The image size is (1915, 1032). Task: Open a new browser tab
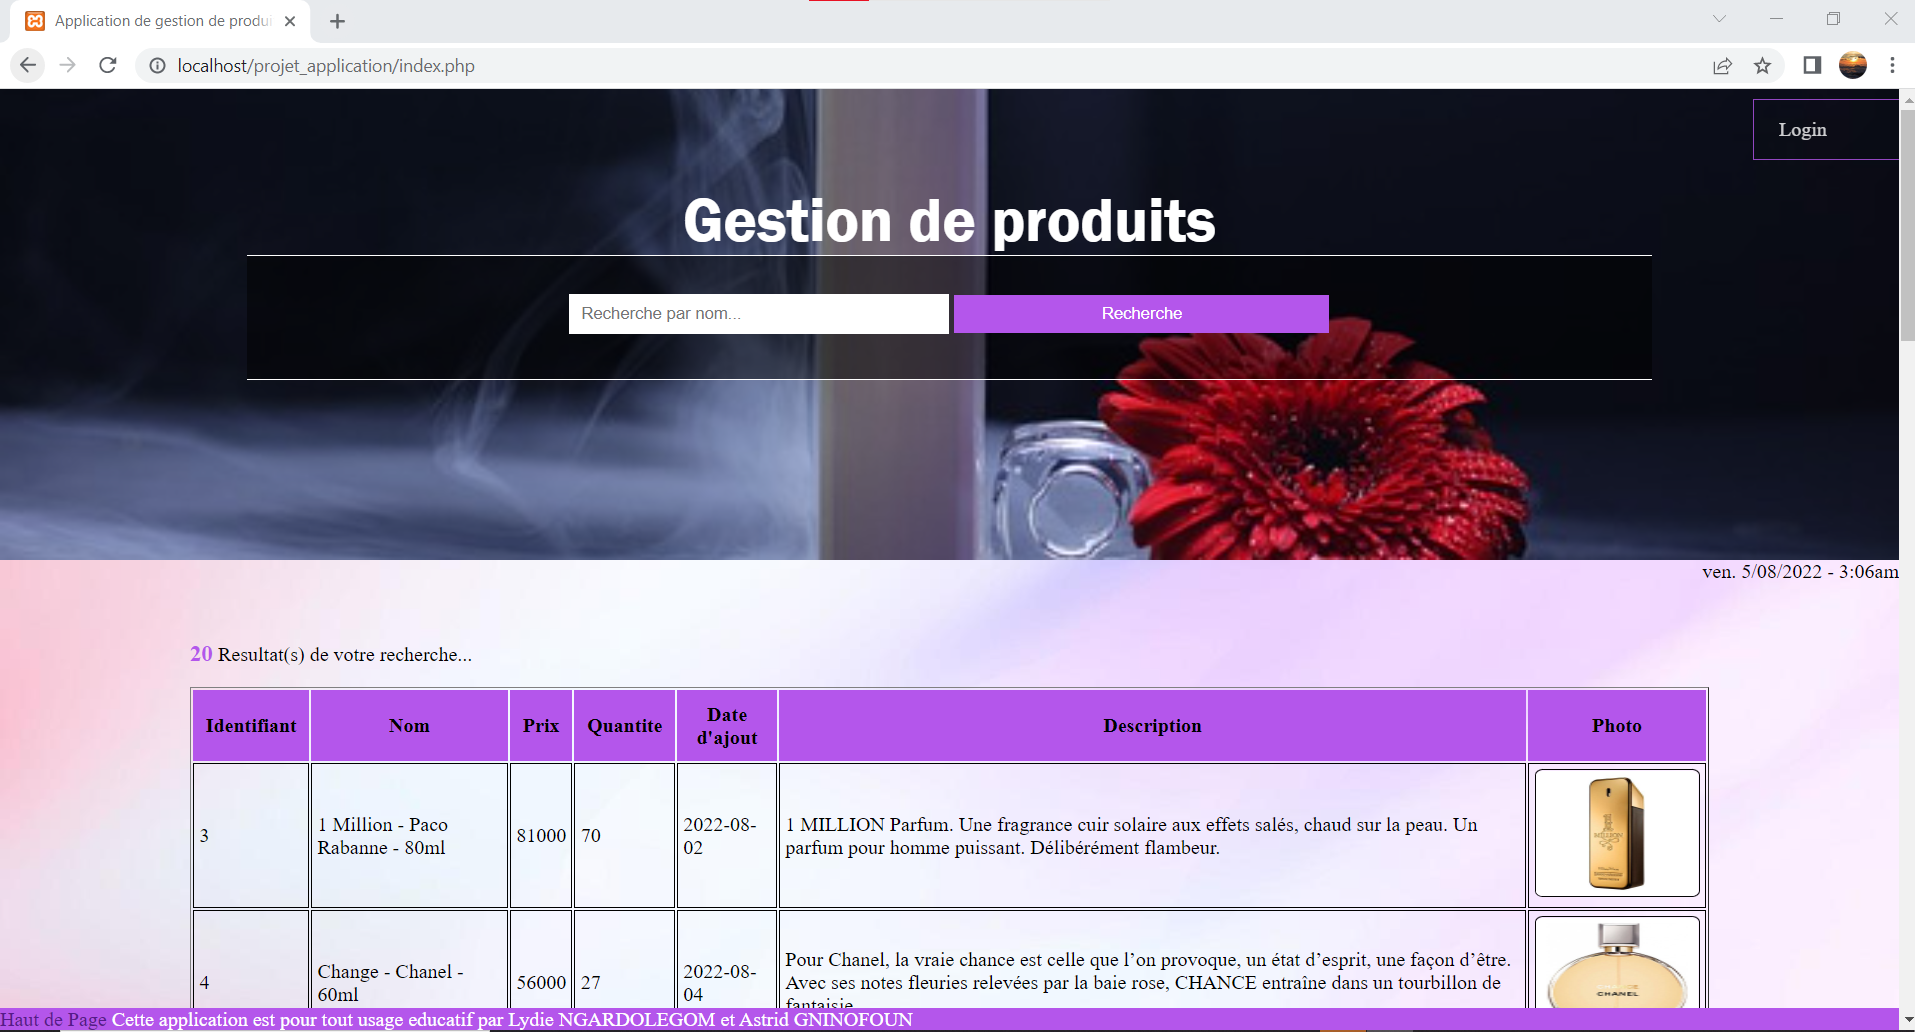(x=336, y=20)
